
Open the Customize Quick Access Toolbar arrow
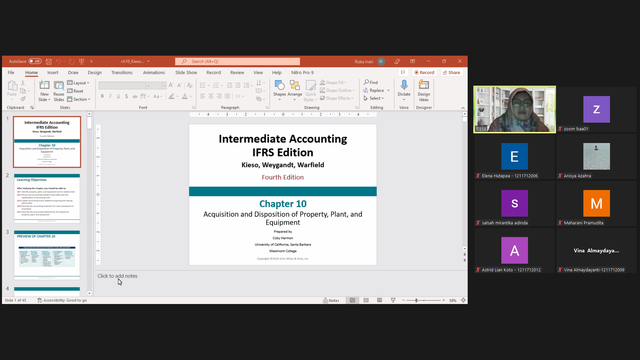[91, 61]
